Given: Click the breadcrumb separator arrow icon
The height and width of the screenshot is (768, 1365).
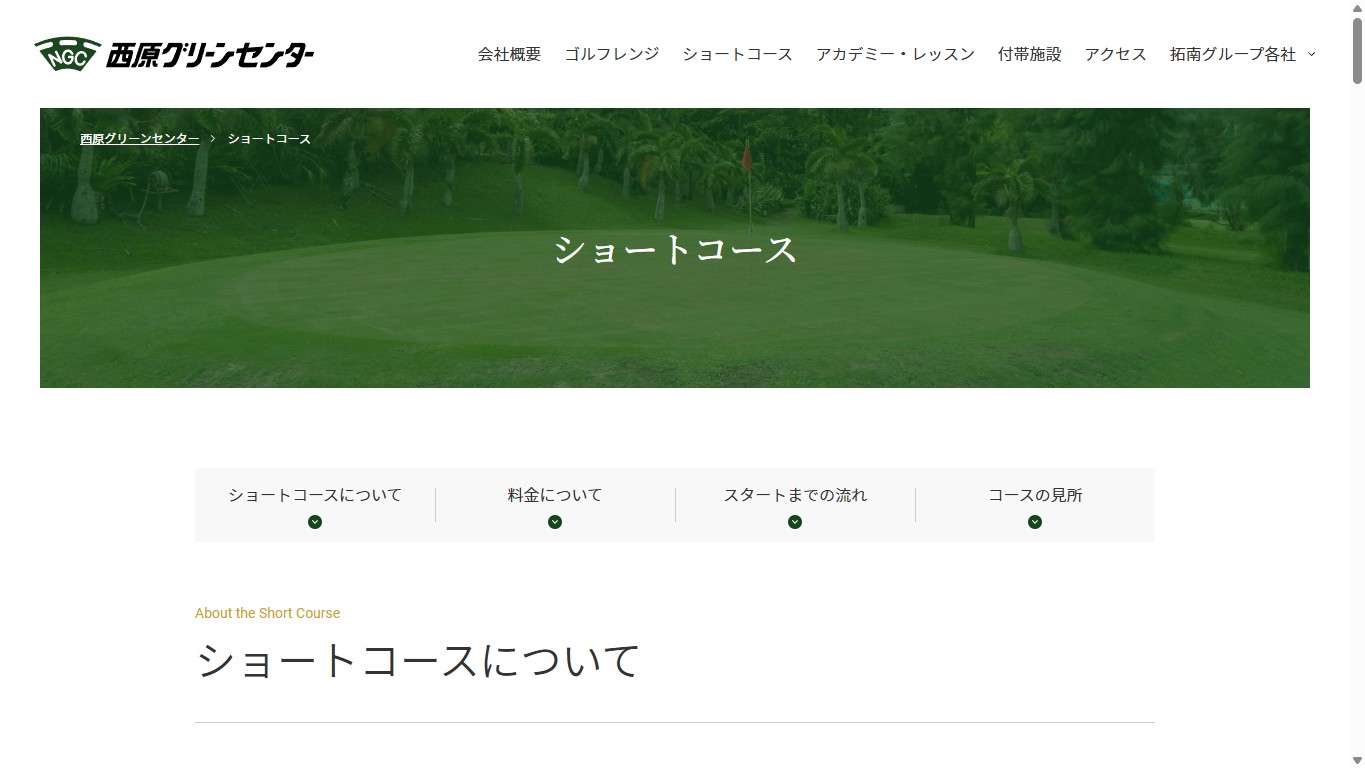Looking at the screenshot, I should [213, 139].
